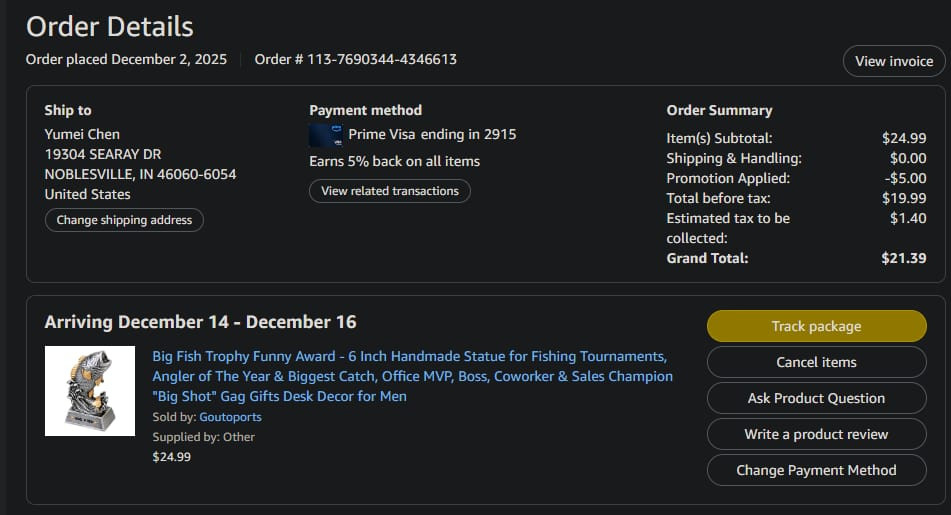Image resolution: width=951 pixels, height=515 pixels.
Task: Click the Promotion Applied -$5.00 value
Action: (x=906, y=178)
